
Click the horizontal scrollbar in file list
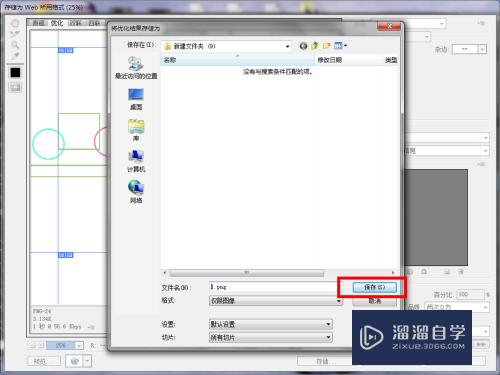[x=247, y=273]
